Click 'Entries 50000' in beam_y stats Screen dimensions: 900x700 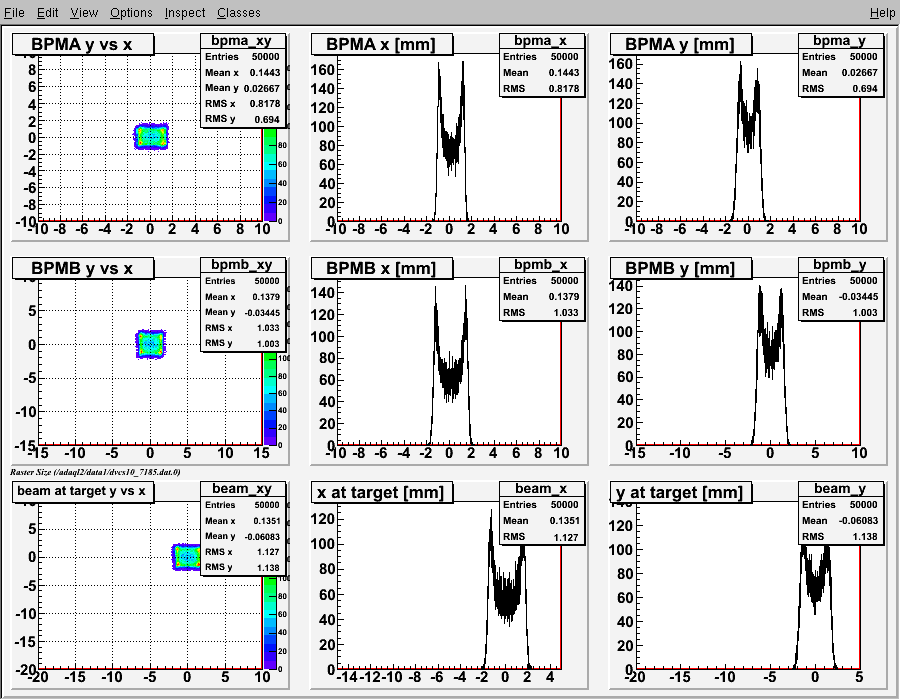[840, 504]
